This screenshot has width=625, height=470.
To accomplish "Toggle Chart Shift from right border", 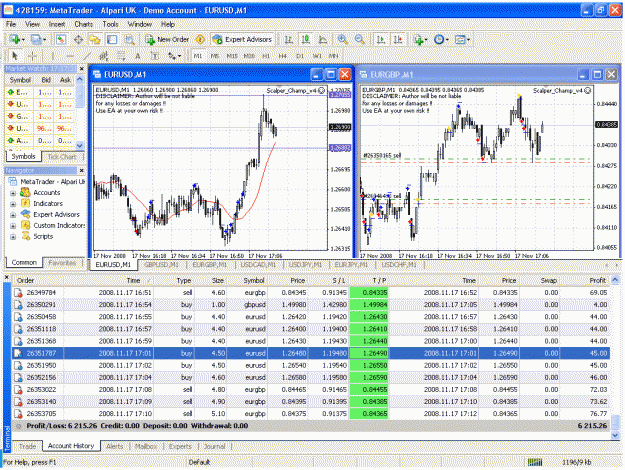I will (x=398, y=39).
